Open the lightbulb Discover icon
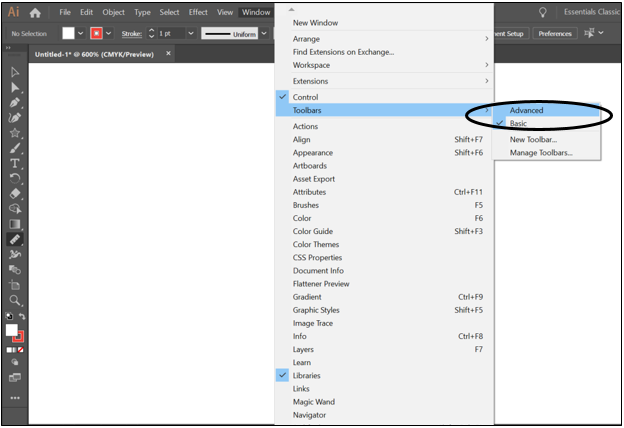624x428 pixels. 542,12
